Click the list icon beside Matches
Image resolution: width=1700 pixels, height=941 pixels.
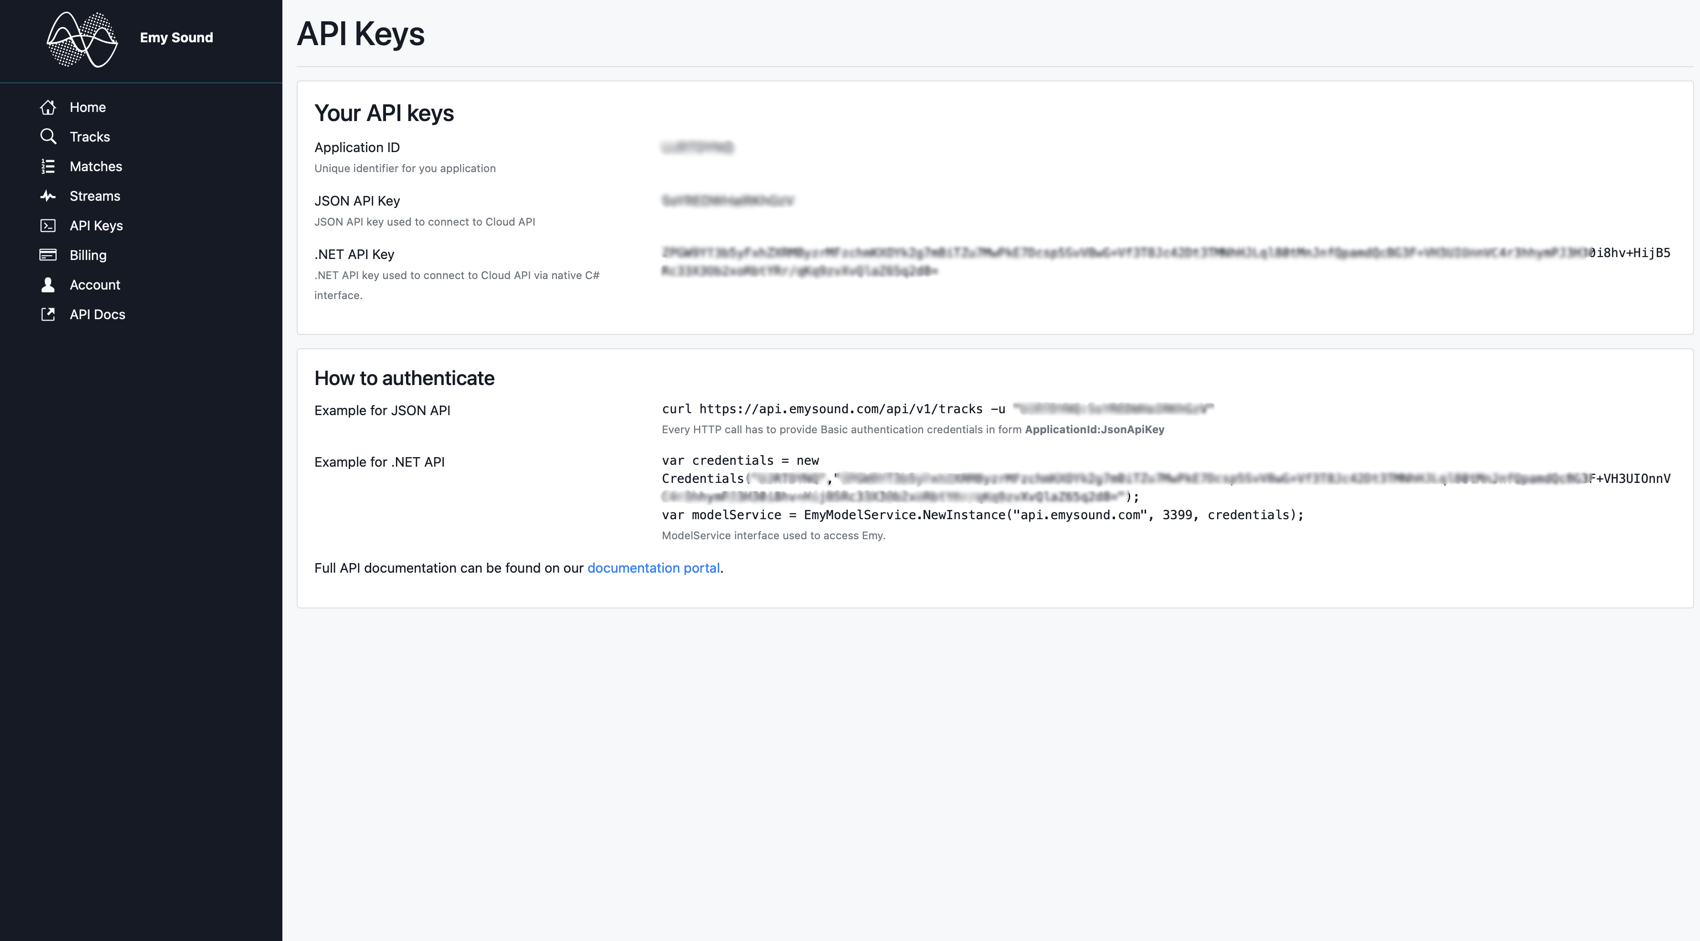pos(48,166)
